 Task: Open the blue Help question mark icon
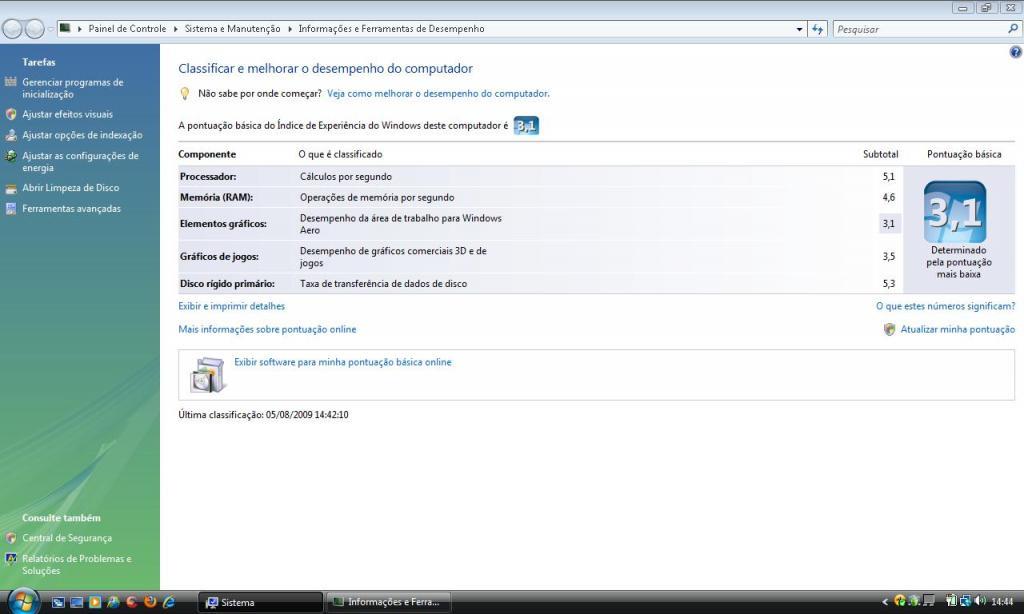pyautogui.click(x=1016, y=52)
